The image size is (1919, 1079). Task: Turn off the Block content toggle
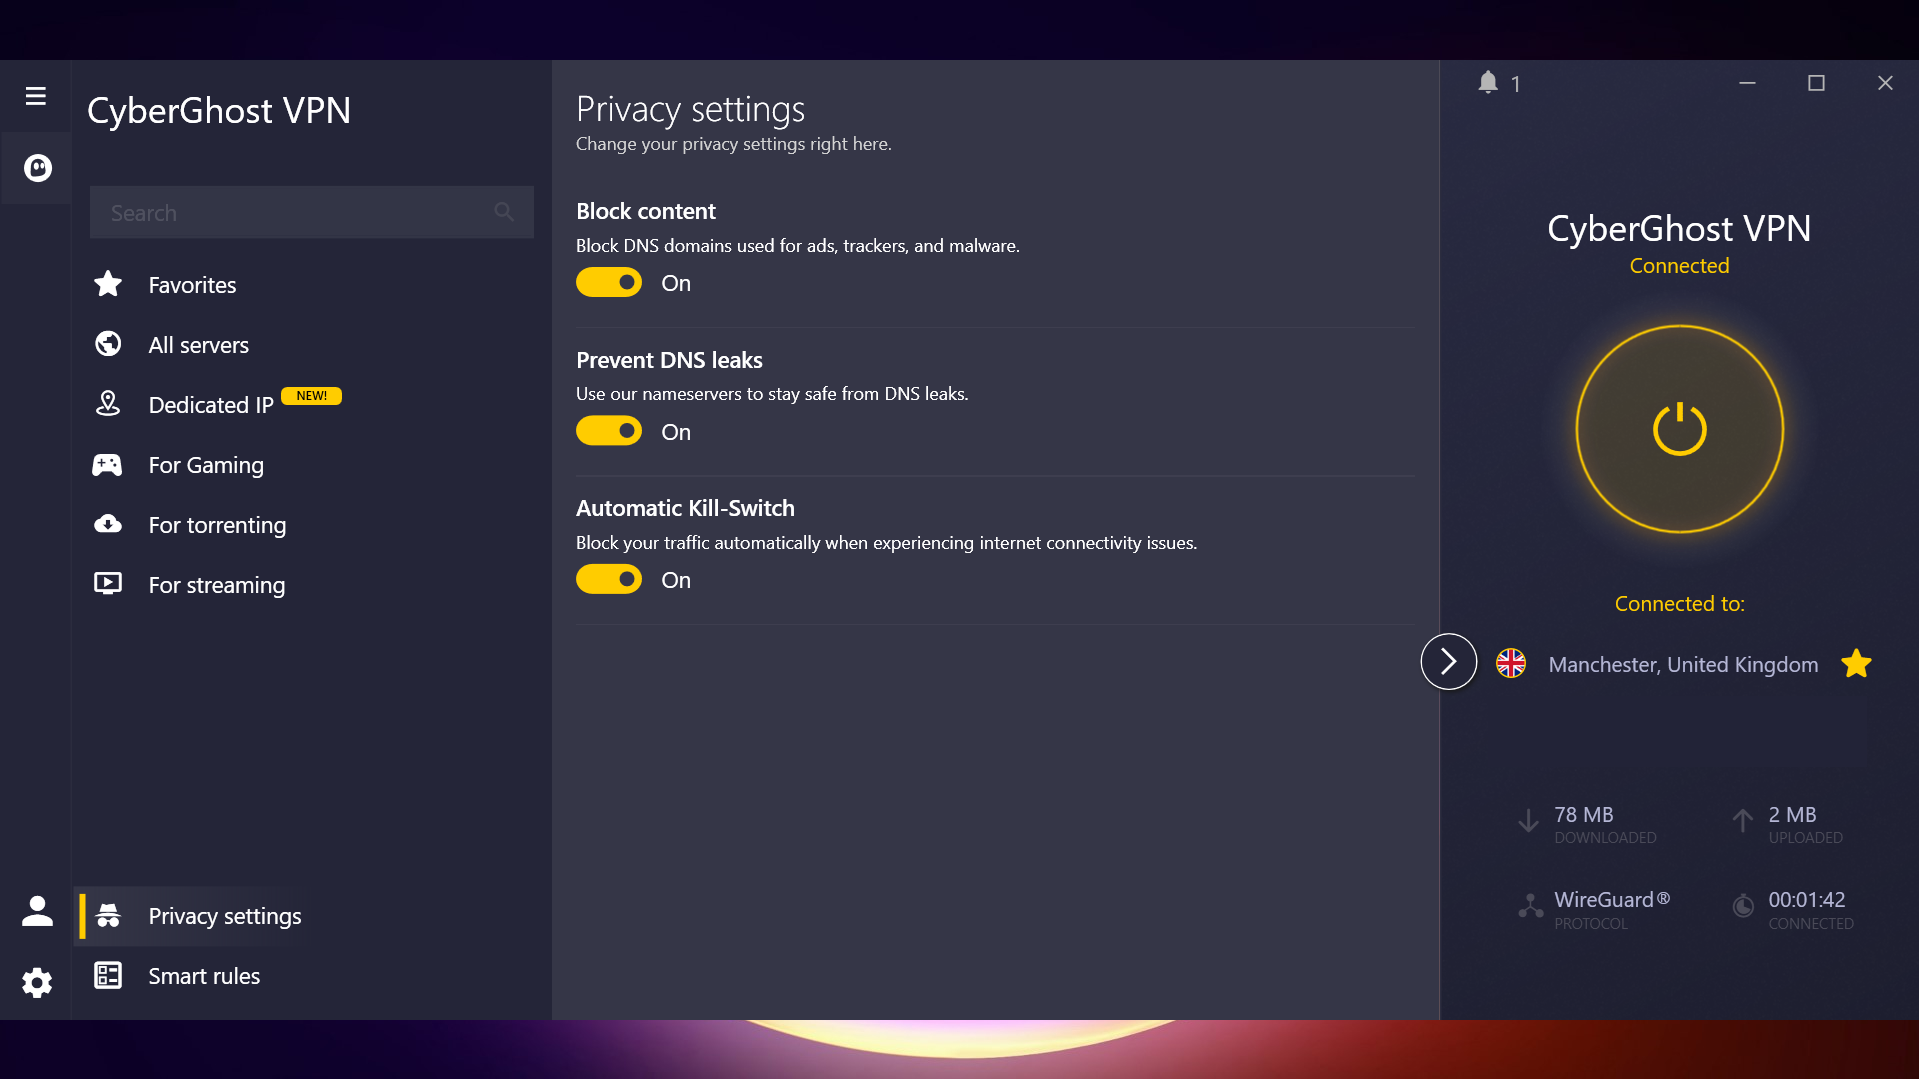pos(609,283)
